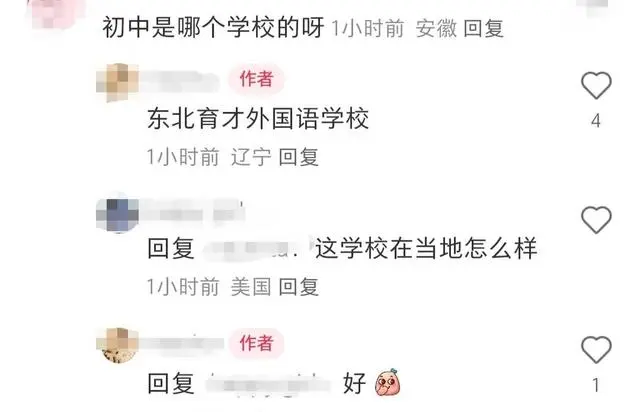Select comment text 初中是哪个学校的呀

pyautogui.click(x=213, y=28)
